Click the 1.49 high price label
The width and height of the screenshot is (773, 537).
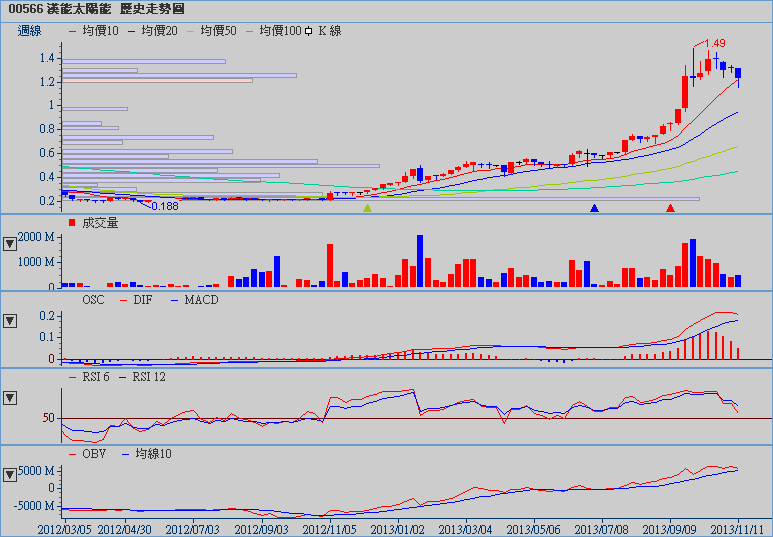click(x=714, y=44)
